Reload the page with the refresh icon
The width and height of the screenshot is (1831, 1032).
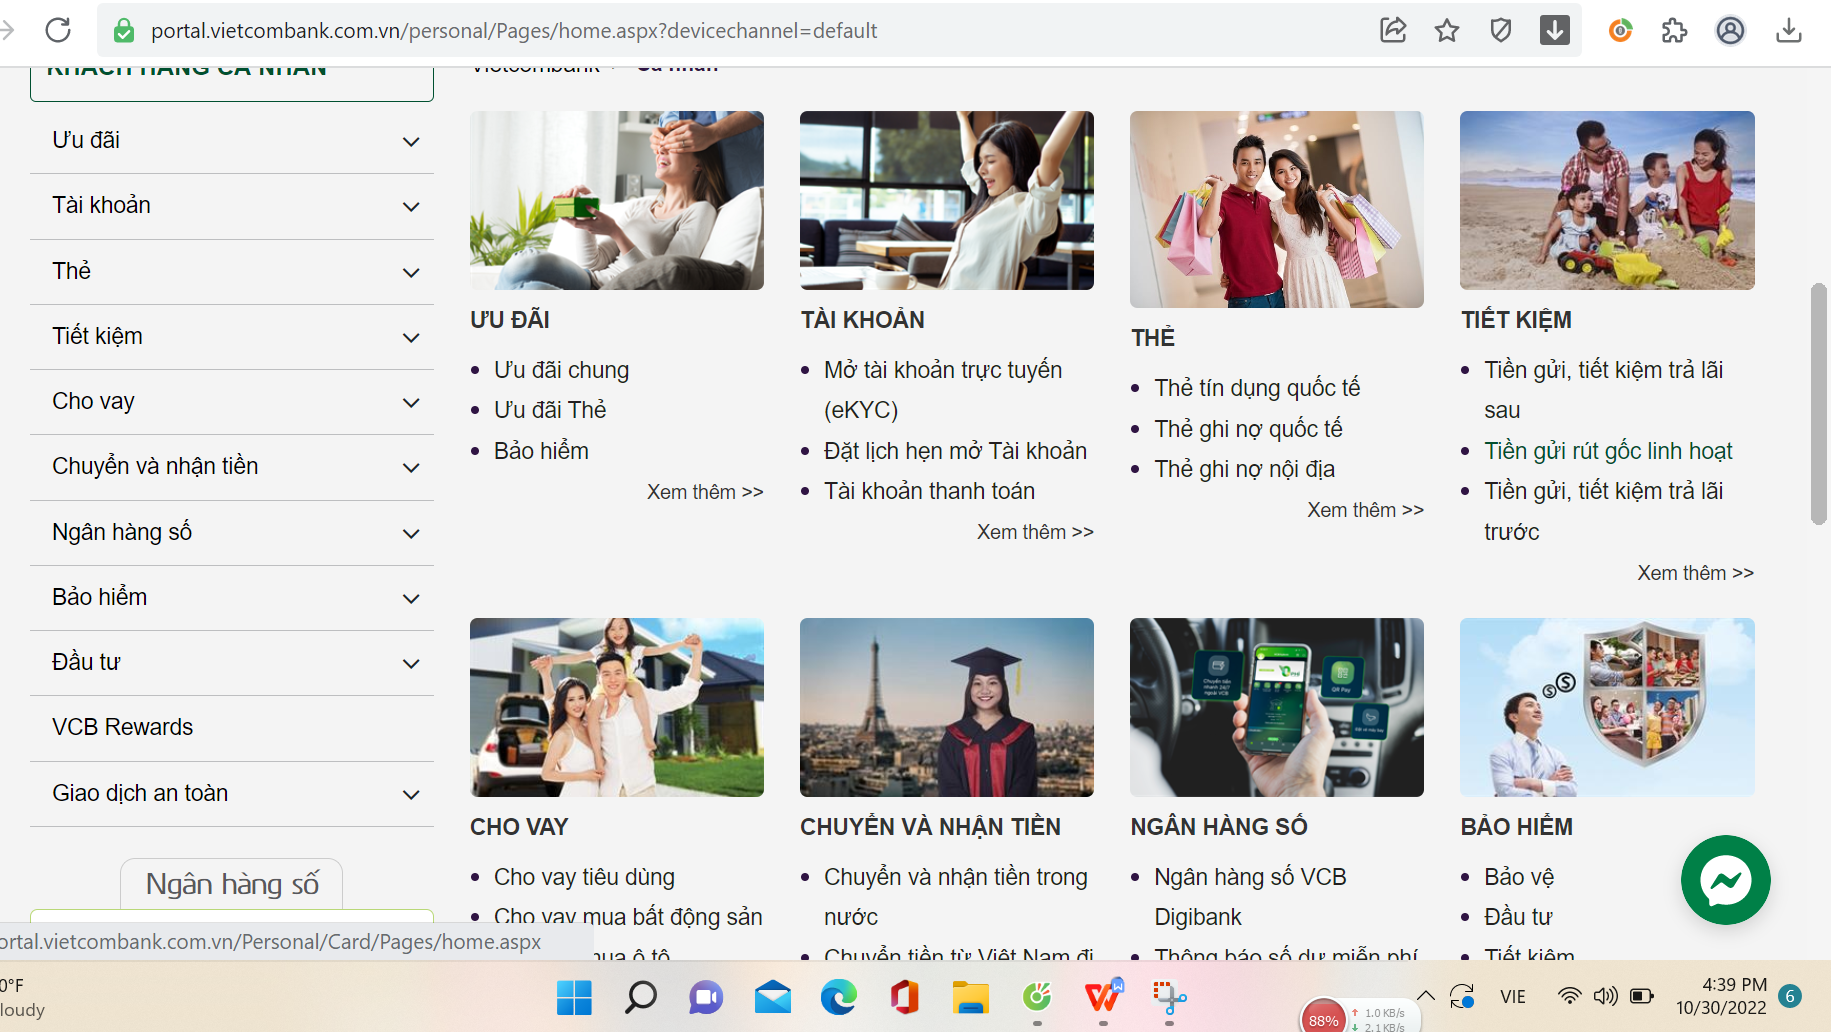58,30
